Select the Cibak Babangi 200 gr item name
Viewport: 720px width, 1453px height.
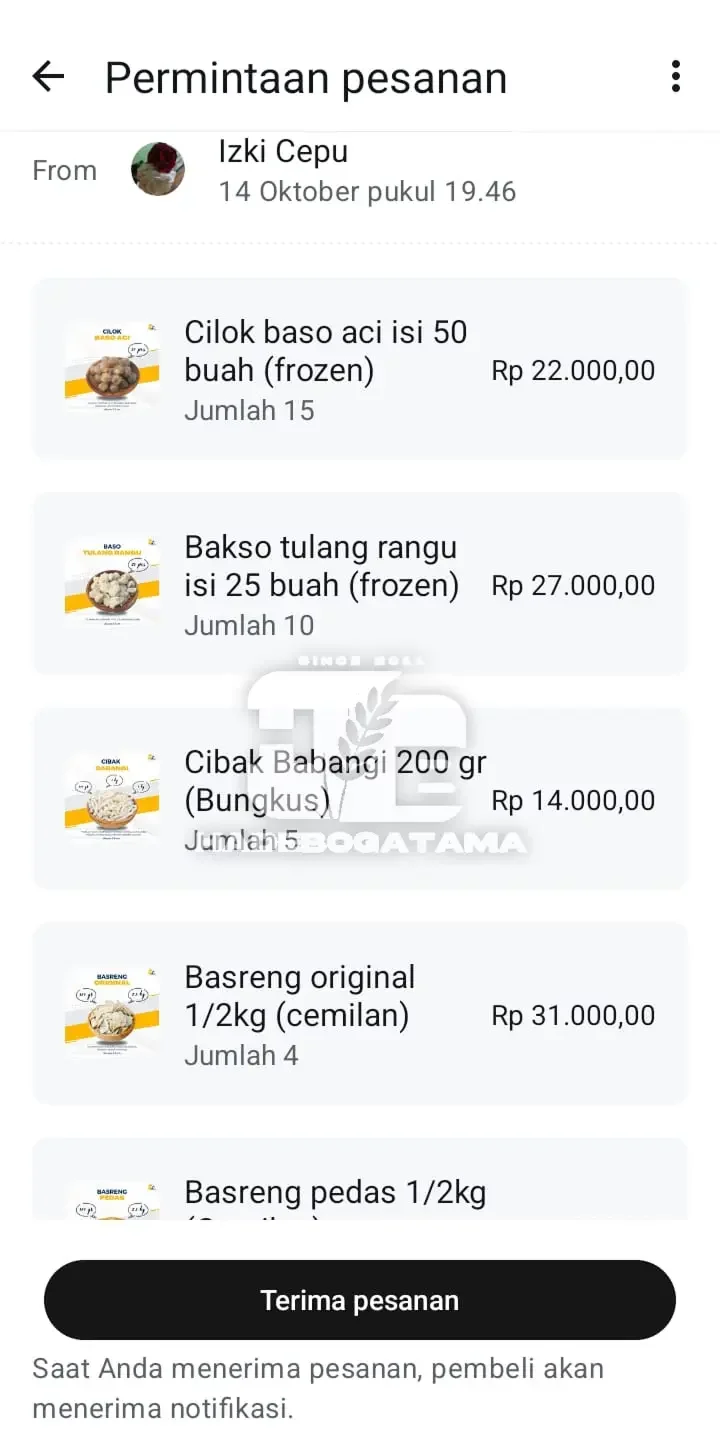334,781
